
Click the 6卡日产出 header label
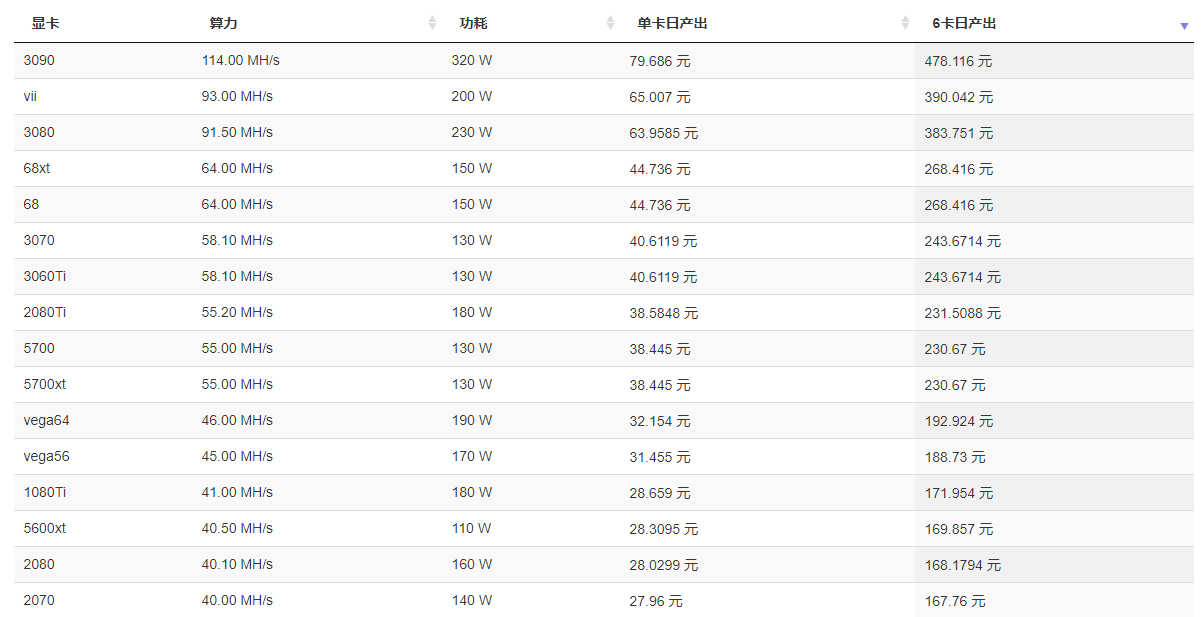tap(964, 23)
